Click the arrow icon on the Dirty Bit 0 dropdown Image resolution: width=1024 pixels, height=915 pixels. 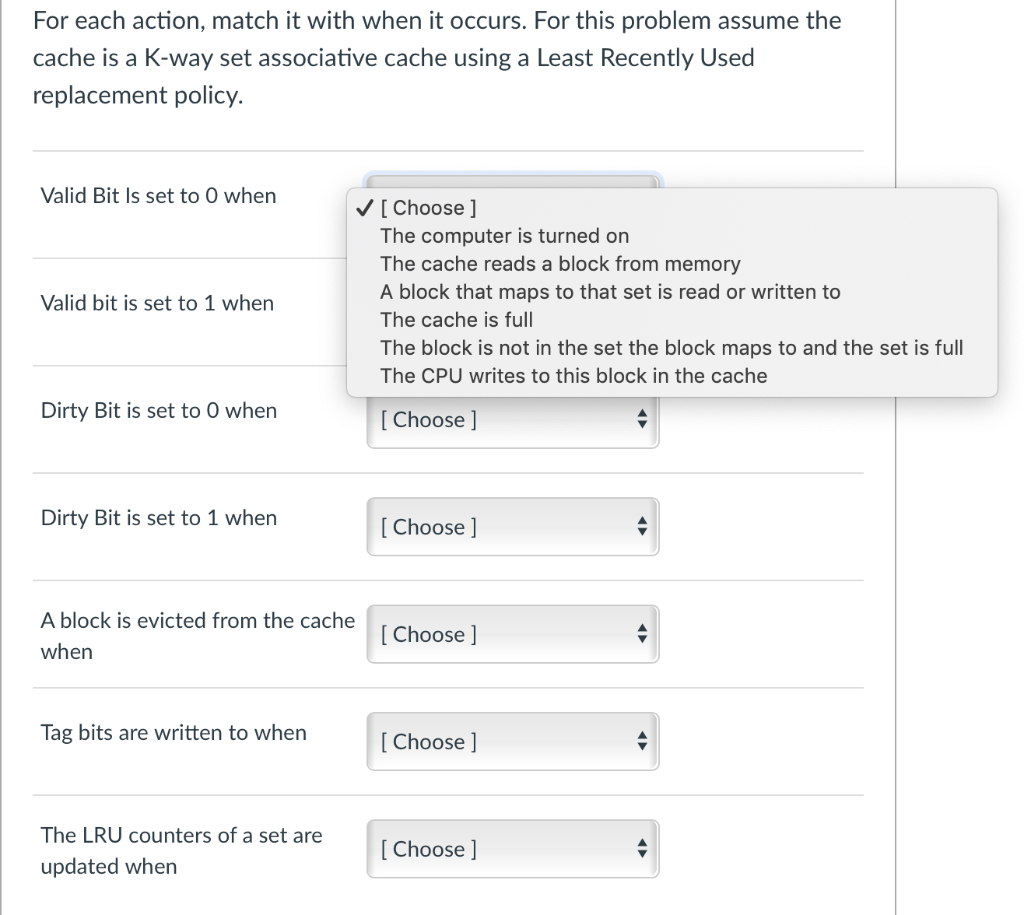coord(643,420)
